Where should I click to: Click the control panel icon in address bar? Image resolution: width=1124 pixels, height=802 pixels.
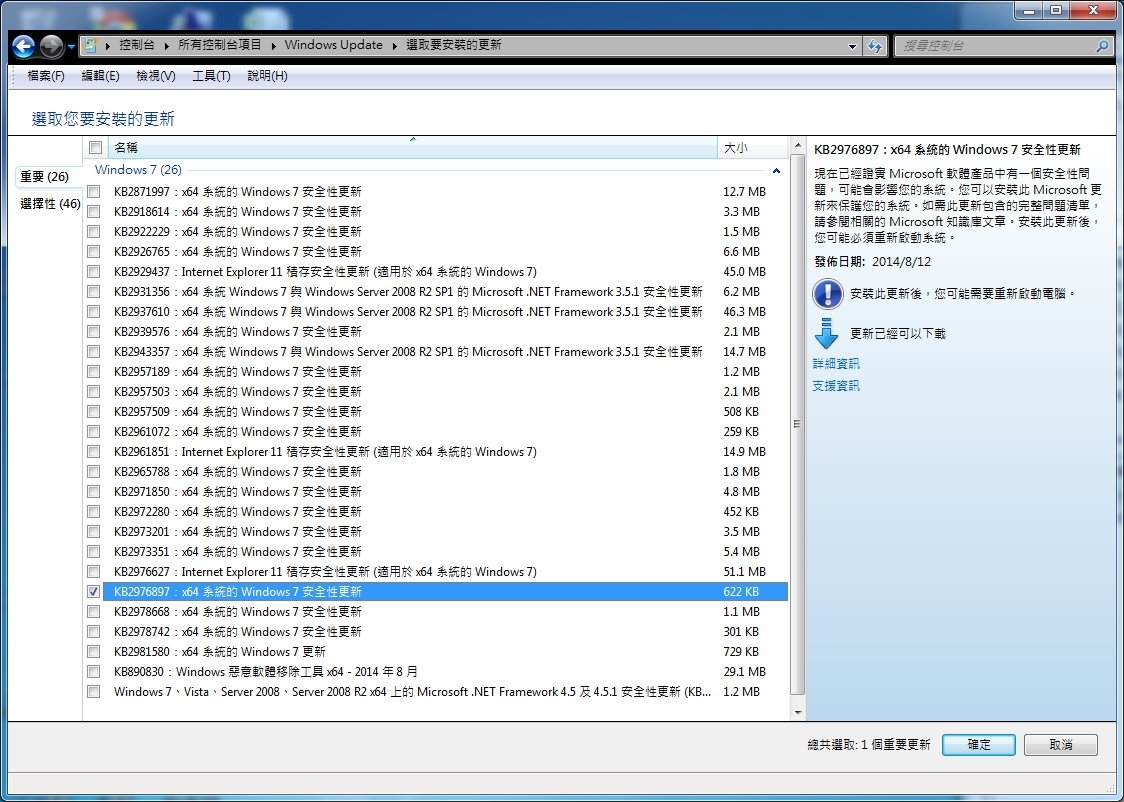pyautogui.click(x=90, y=46)
